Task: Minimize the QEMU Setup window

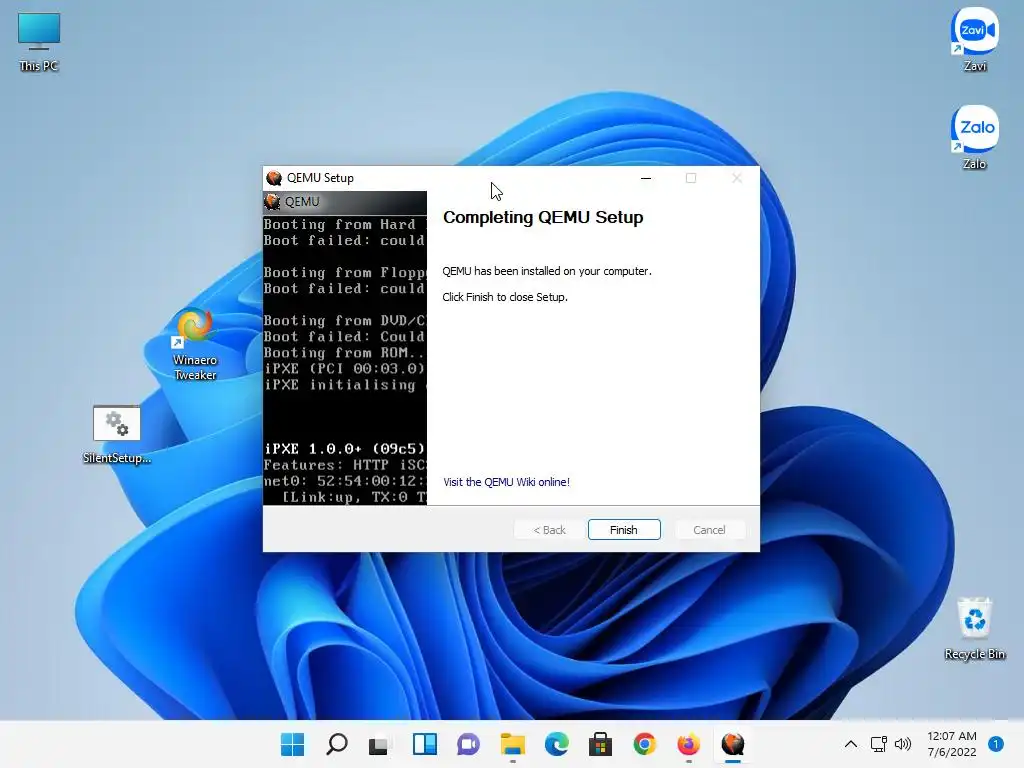Action: (x=646, y=178)
